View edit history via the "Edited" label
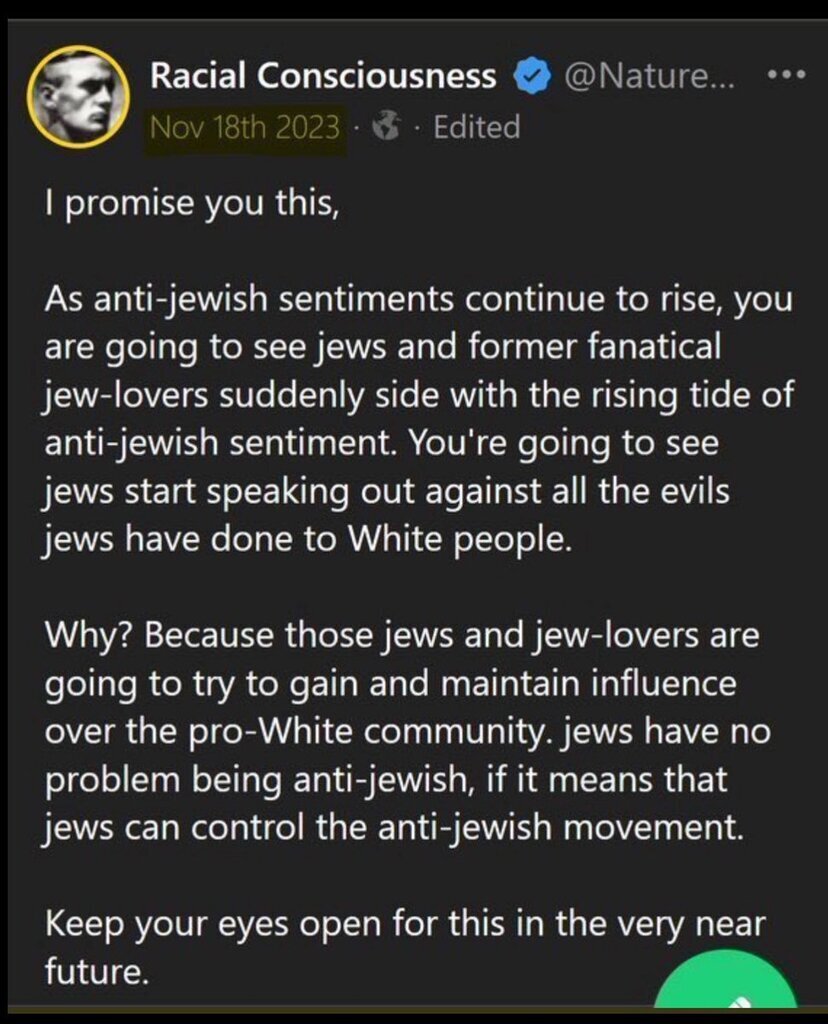Screen dimensions: 828x1024 coord(476,128)
